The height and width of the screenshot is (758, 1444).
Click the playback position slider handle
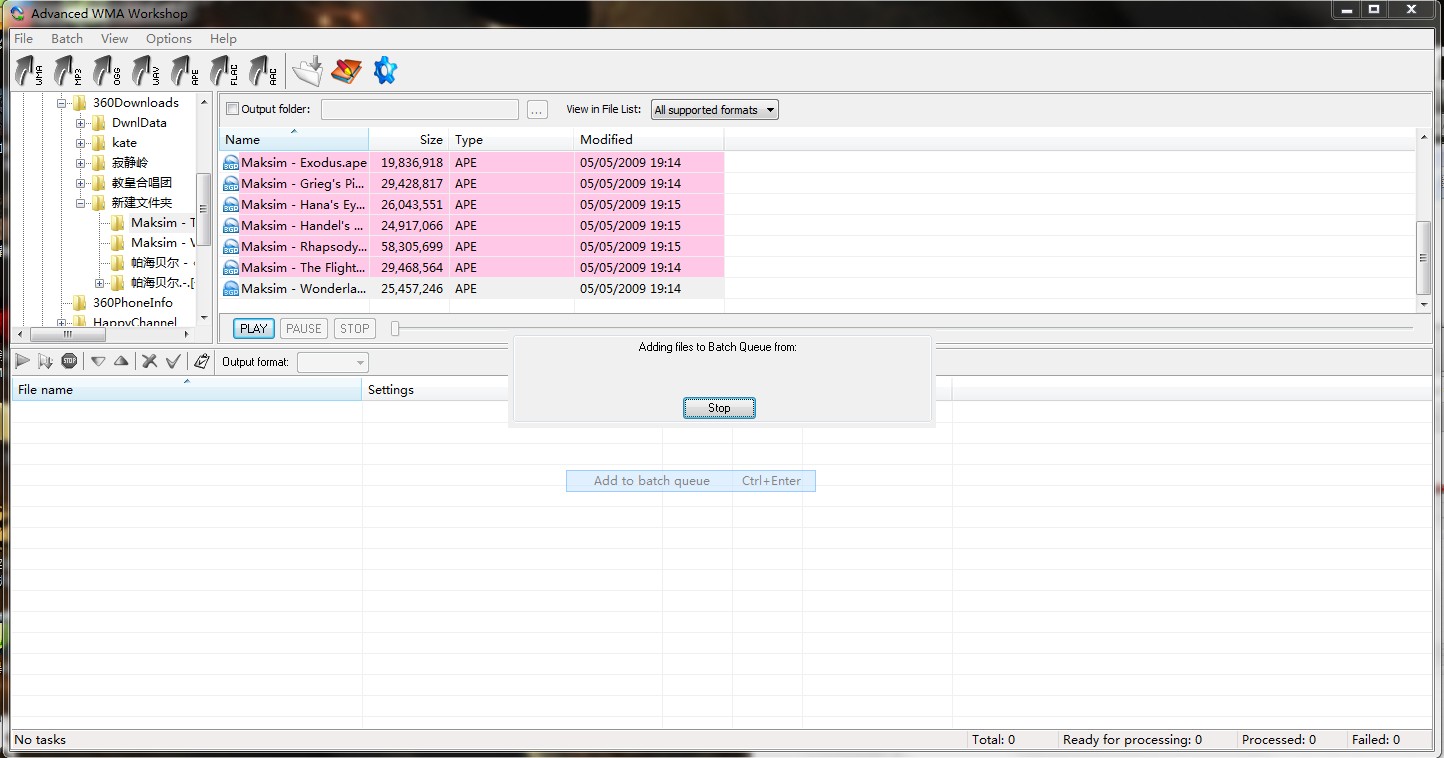point(395,328)
